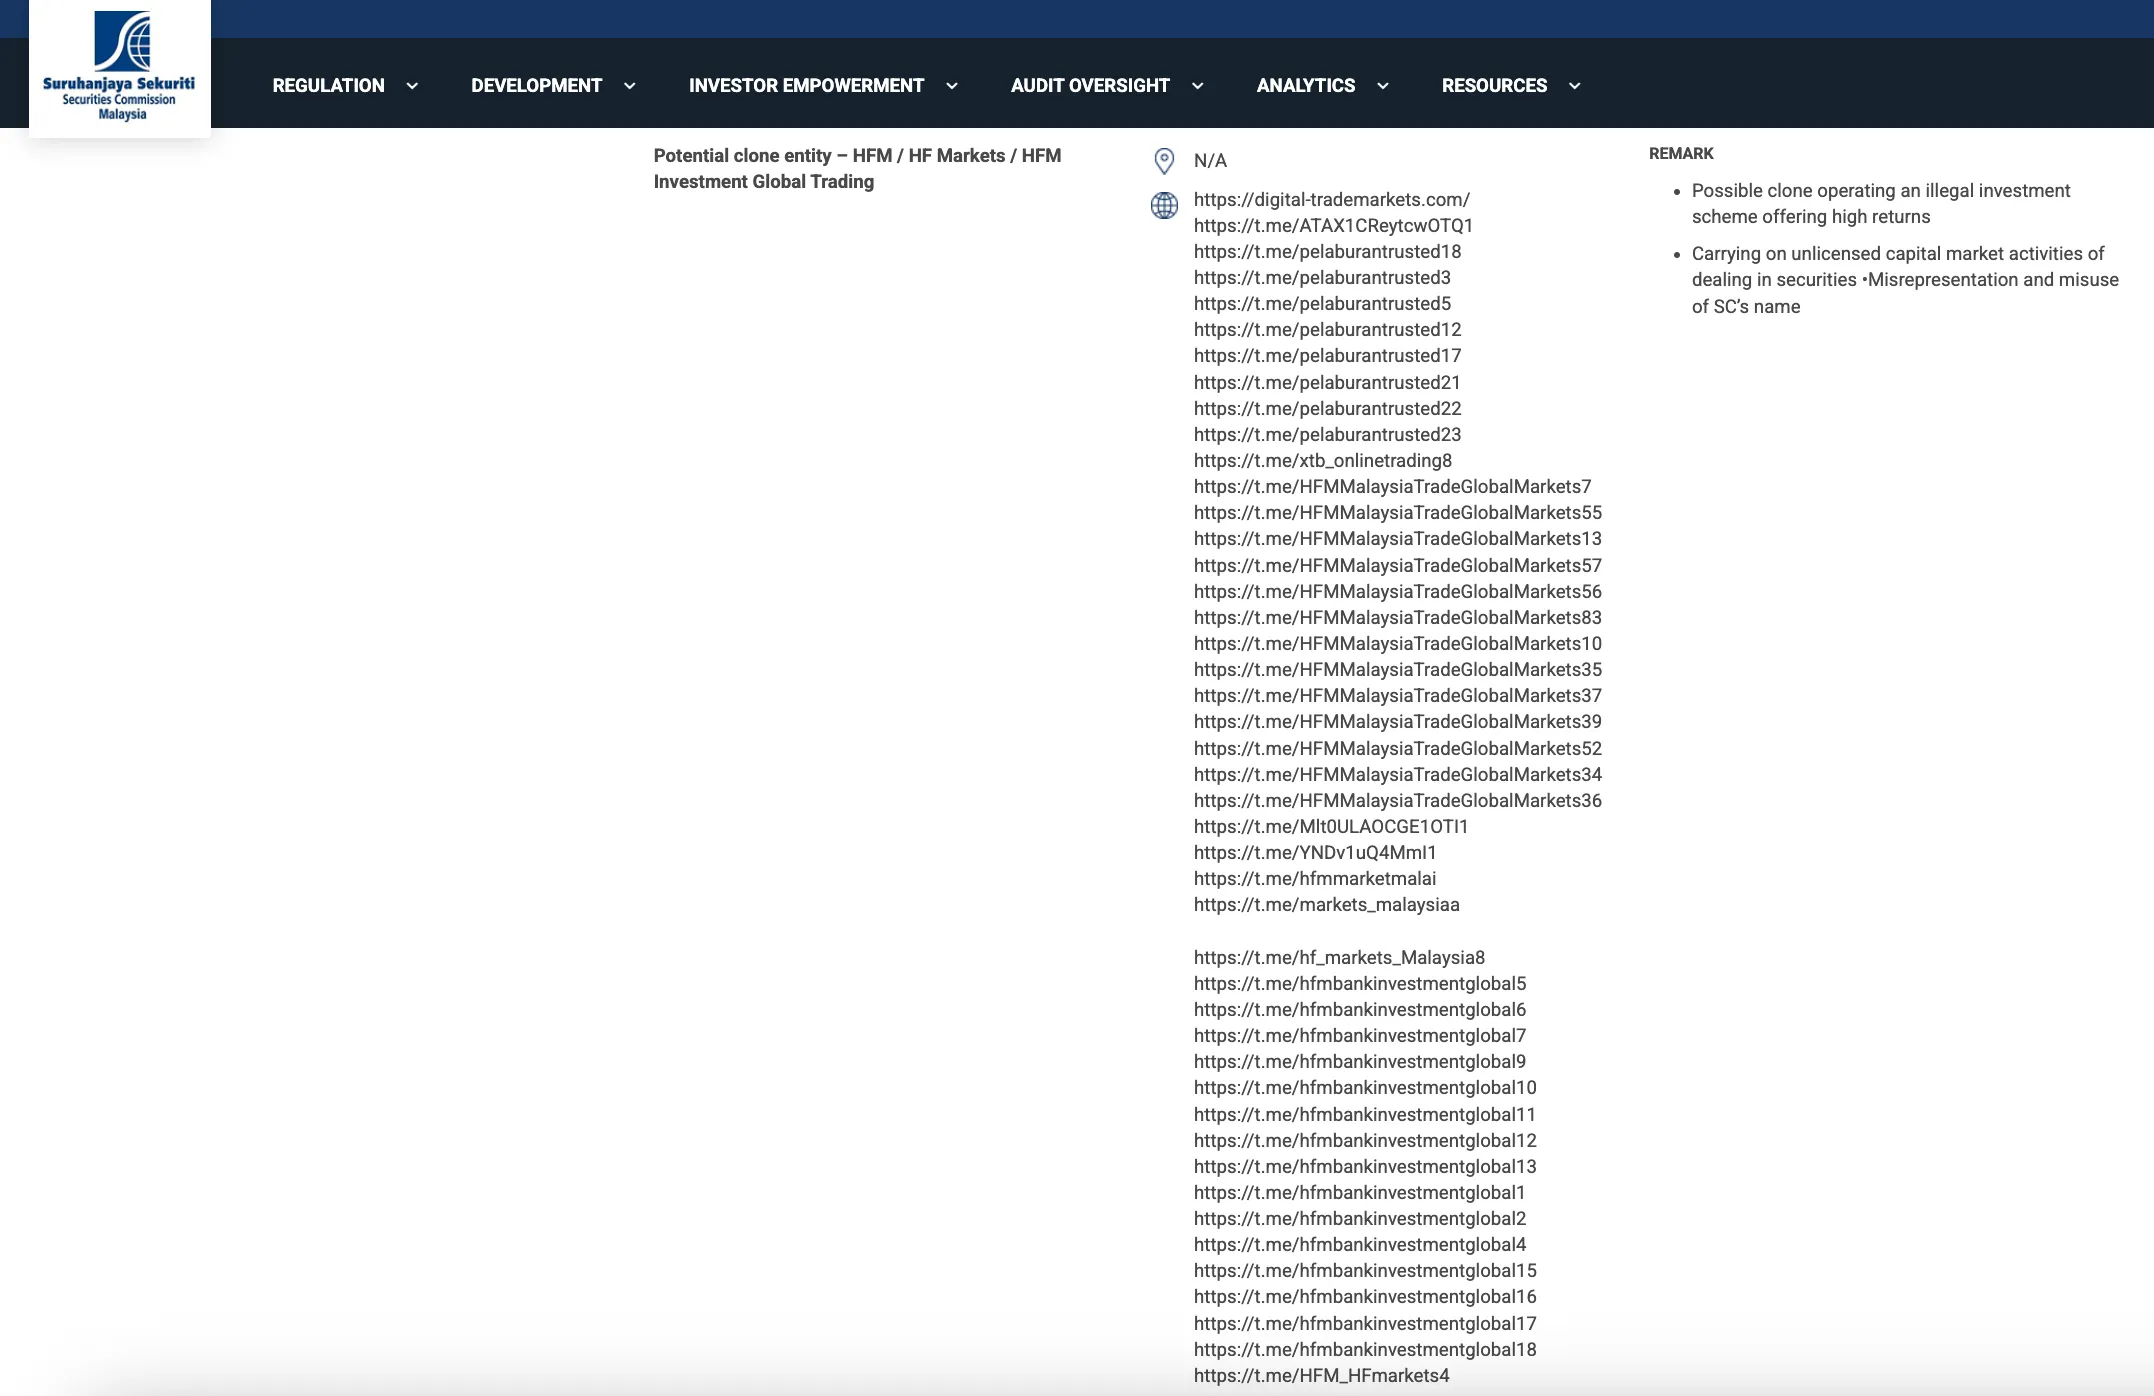This screenshot has width=2154, height=1396.
Task: Click the Securities Commission Malaysia logo
Action: pyautogui.click(x=120, y=66)
